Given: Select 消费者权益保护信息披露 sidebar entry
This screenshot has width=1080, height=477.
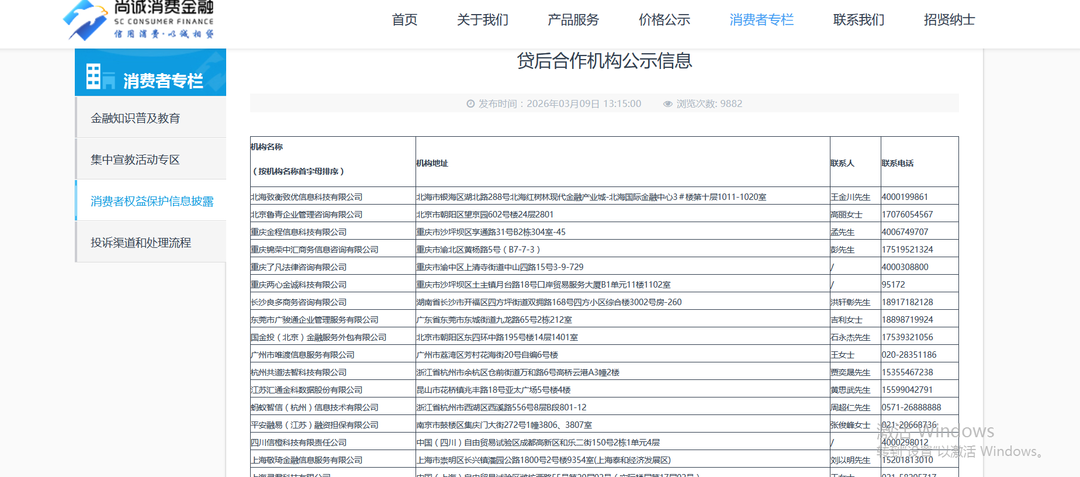Looking at the screenshot, I should click(152, 201).
